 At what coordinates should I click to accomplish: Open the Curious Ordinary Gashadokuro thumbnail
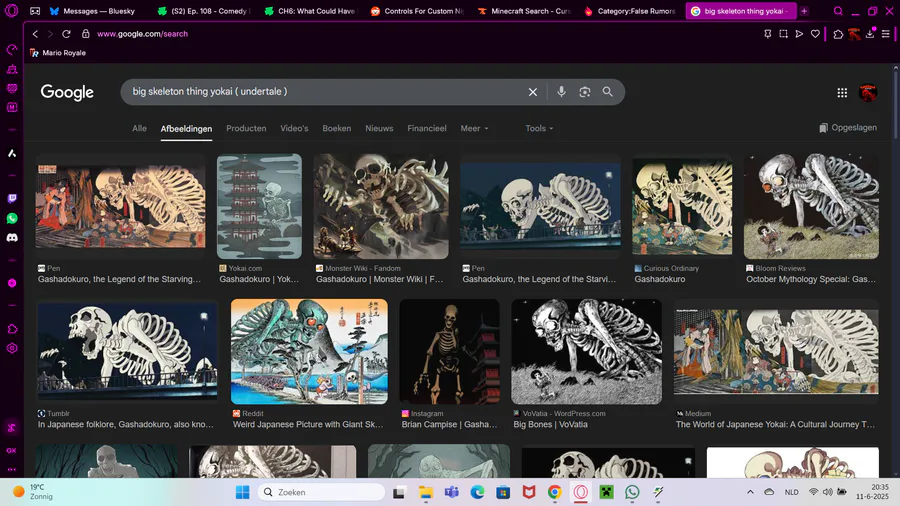pos(682,207)
